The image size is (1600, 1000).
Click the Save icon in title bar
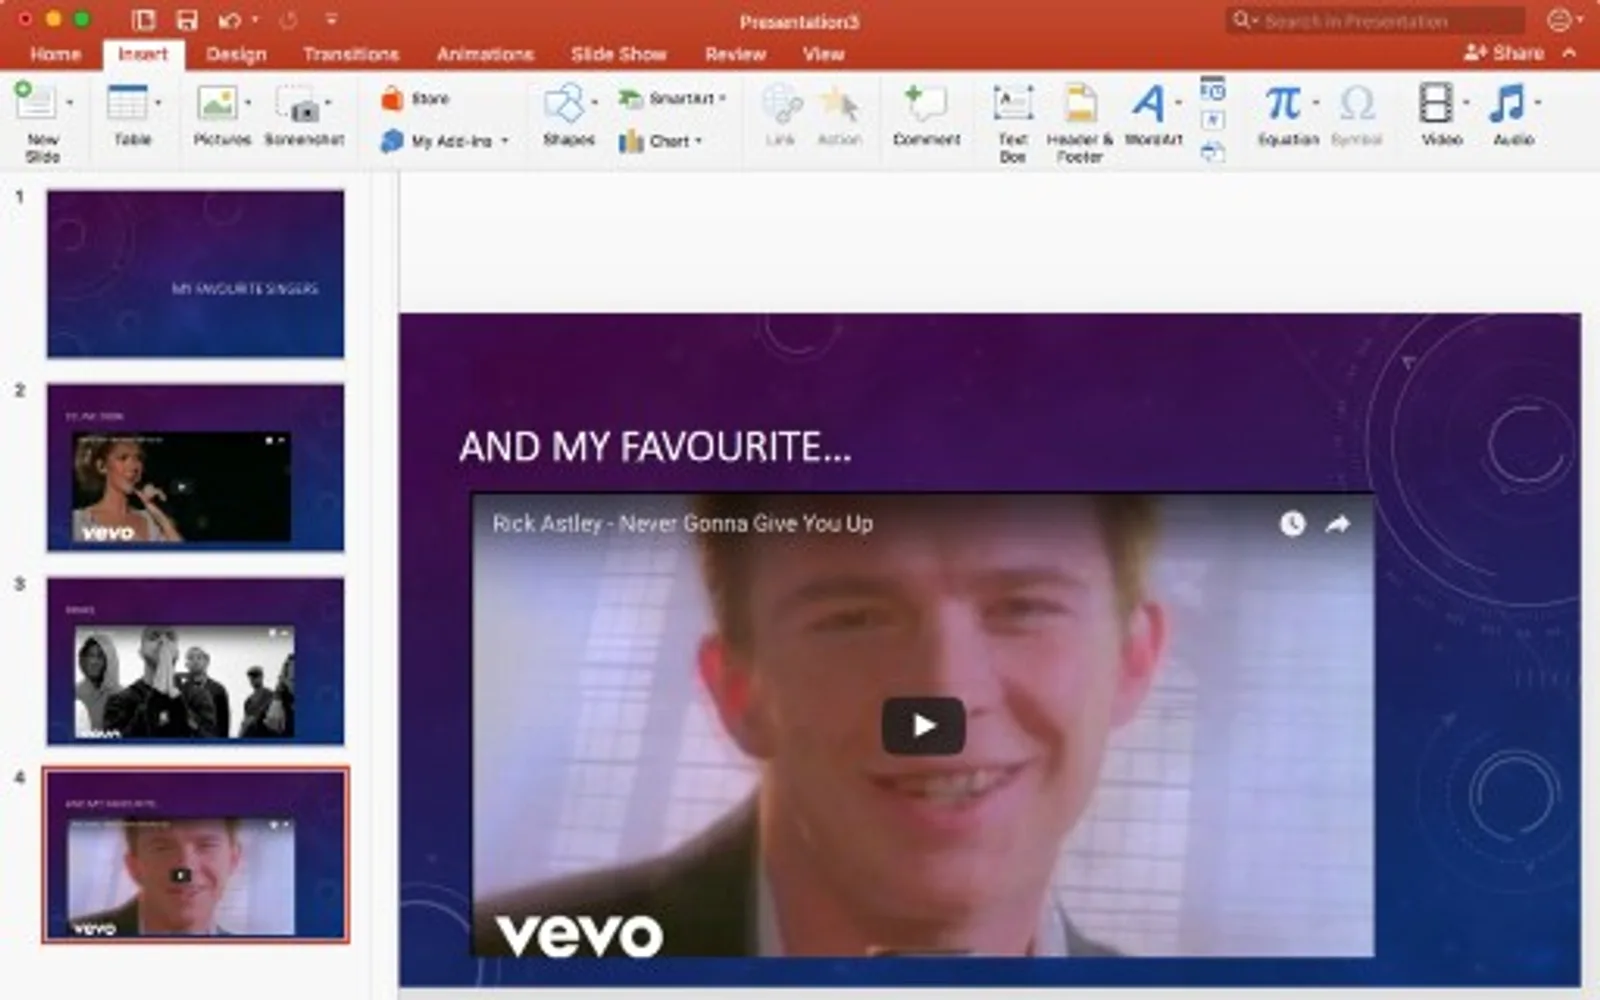(186, 20)
